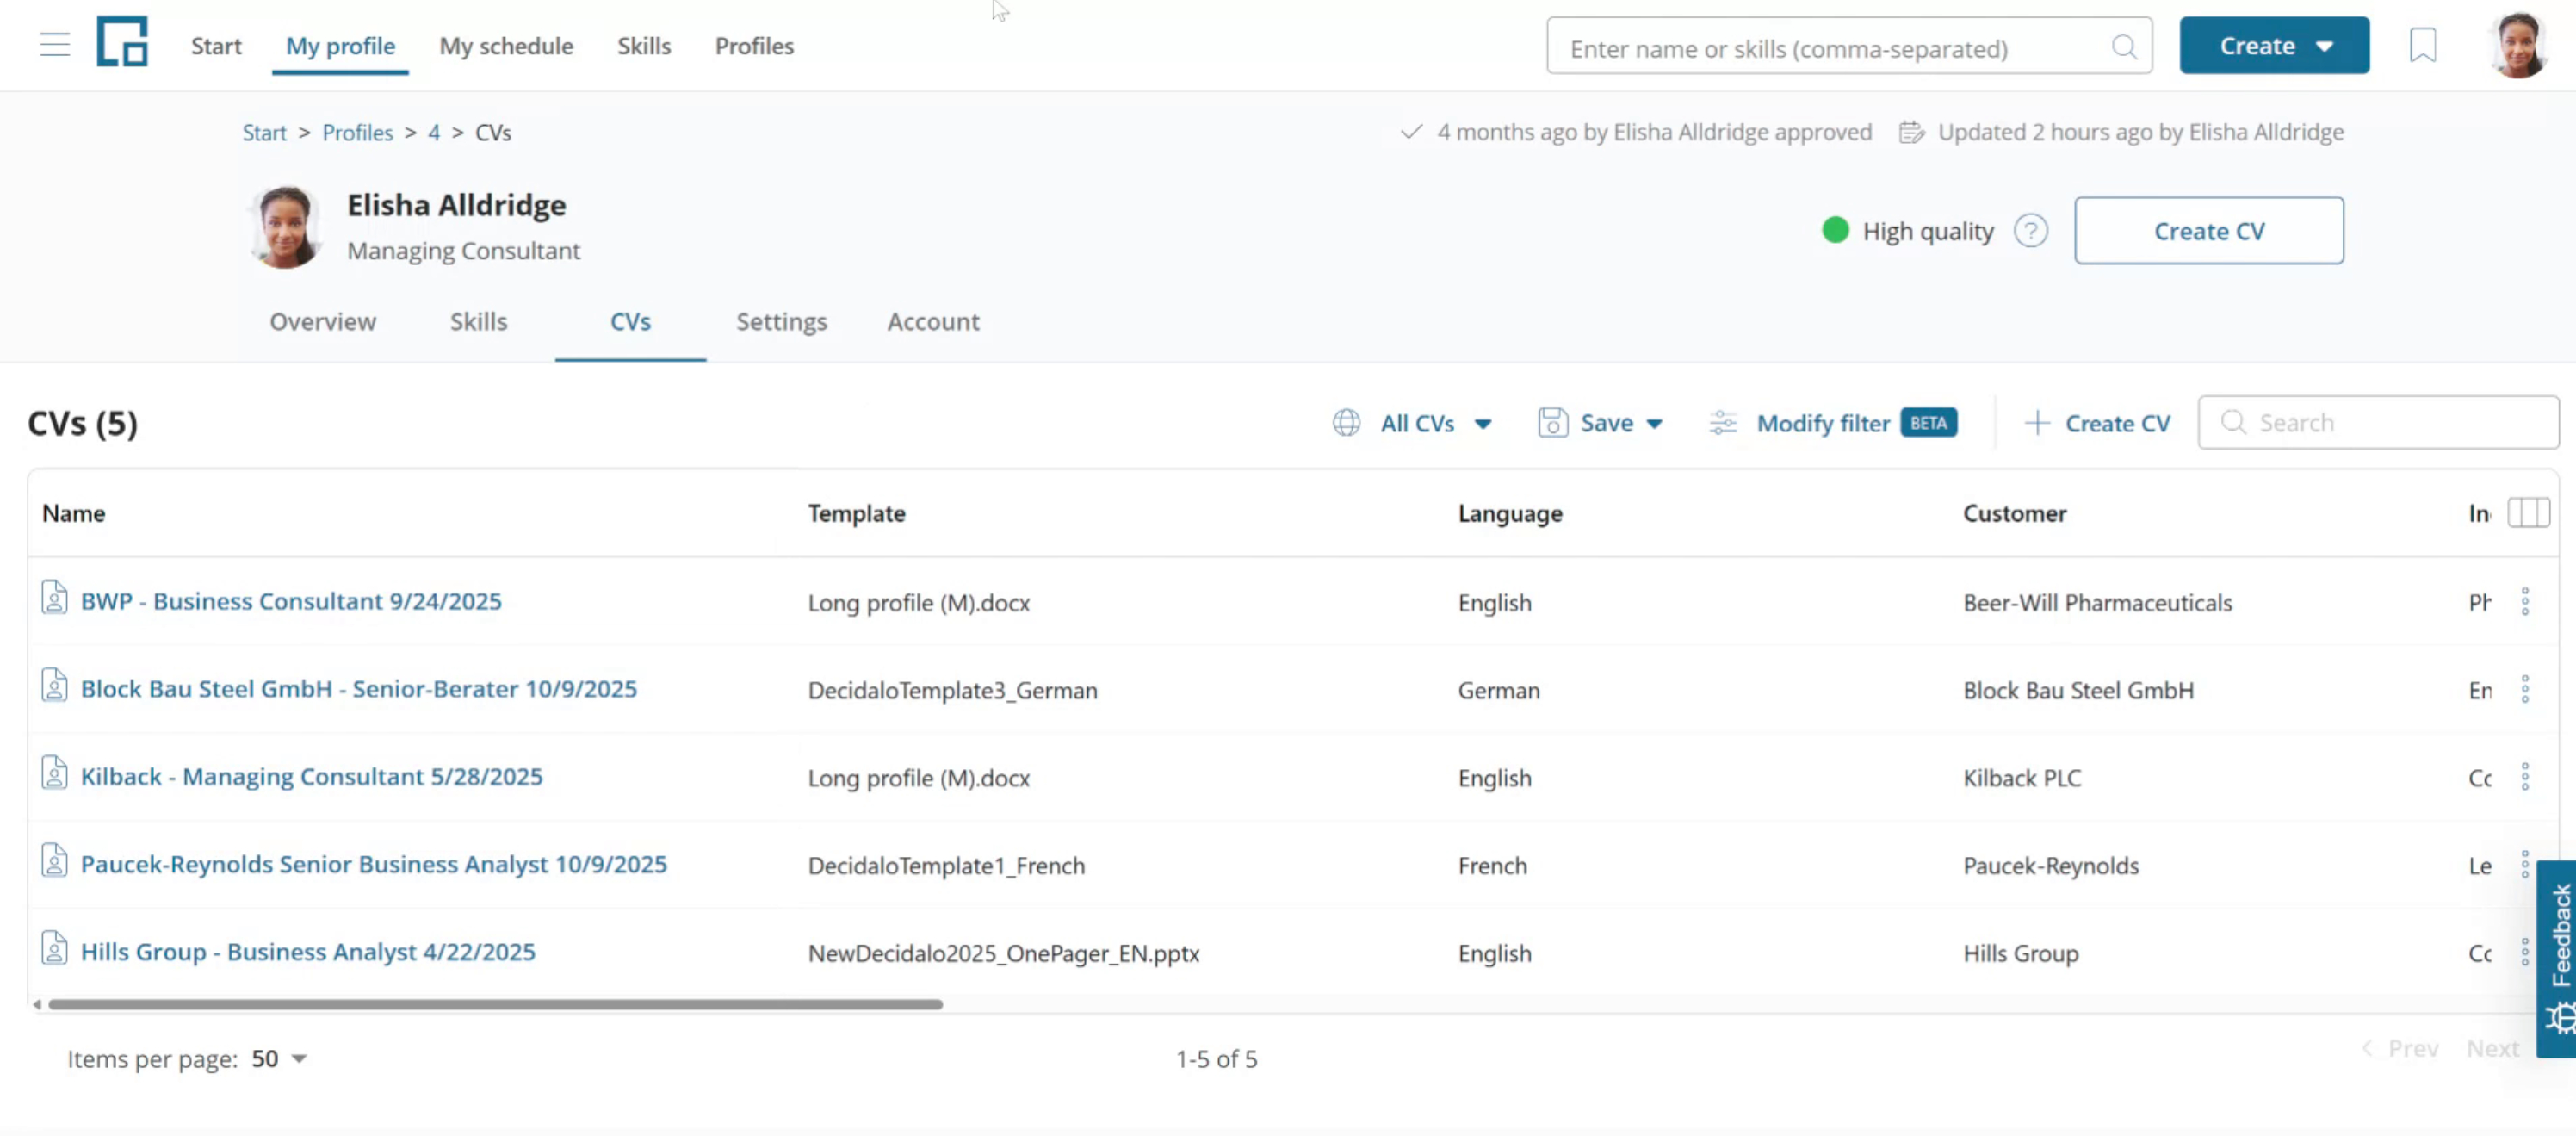Open the Feedback side tab
Screen dimensions: 2576x1136
click(2557, 959)
